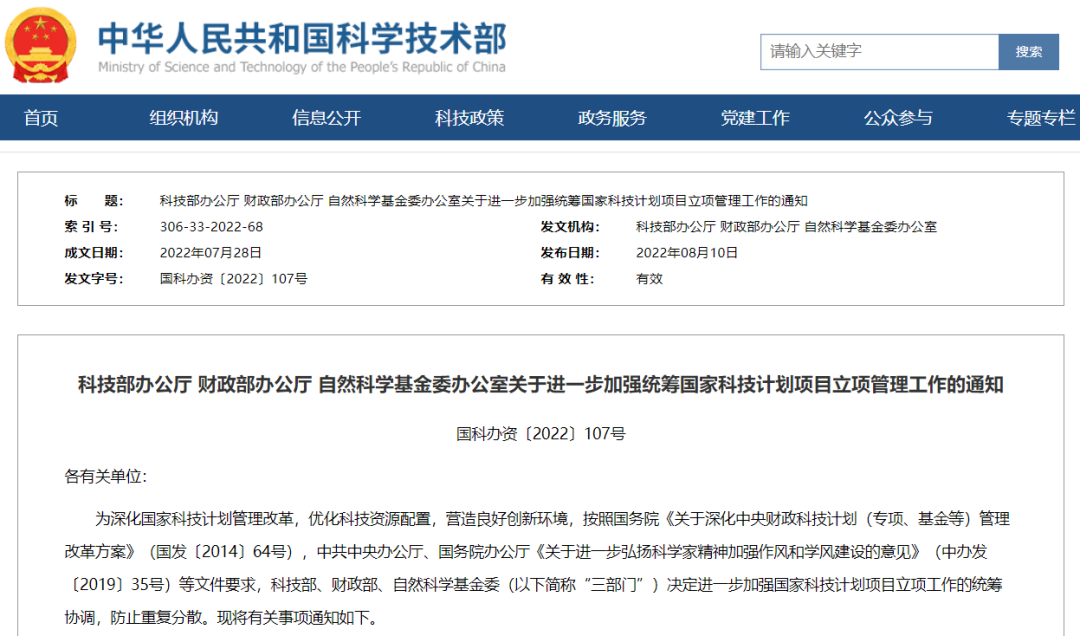Open the 公众参与 menu item
1080x636 pixels.
[898, 118]
